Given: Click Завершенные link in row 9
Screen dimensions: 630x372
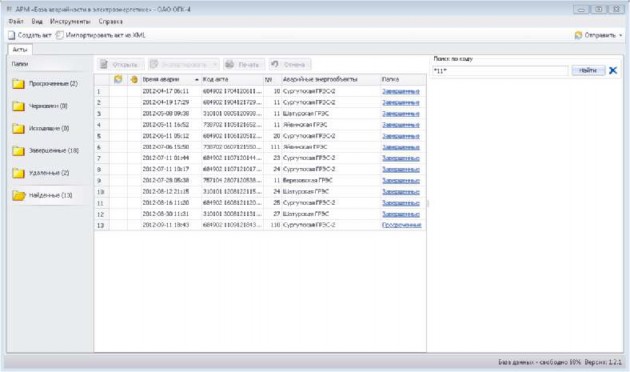Looking at the screenshot, I should pos(401,180).
